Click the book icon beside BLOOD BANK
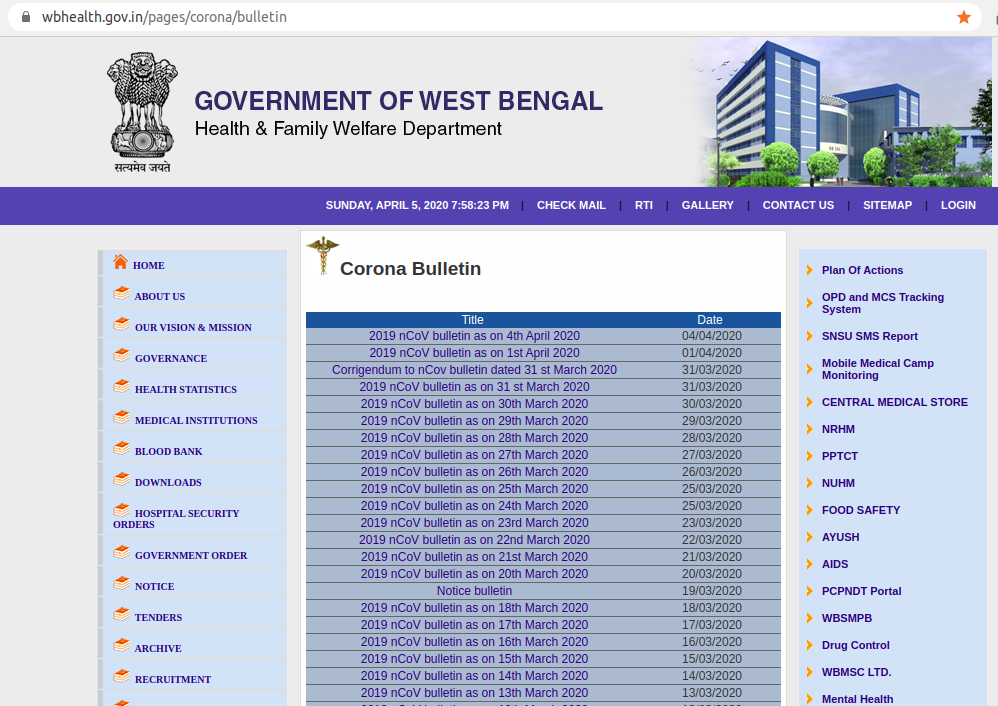Viewport: 998px width, 706px height. tap(122, 448)
